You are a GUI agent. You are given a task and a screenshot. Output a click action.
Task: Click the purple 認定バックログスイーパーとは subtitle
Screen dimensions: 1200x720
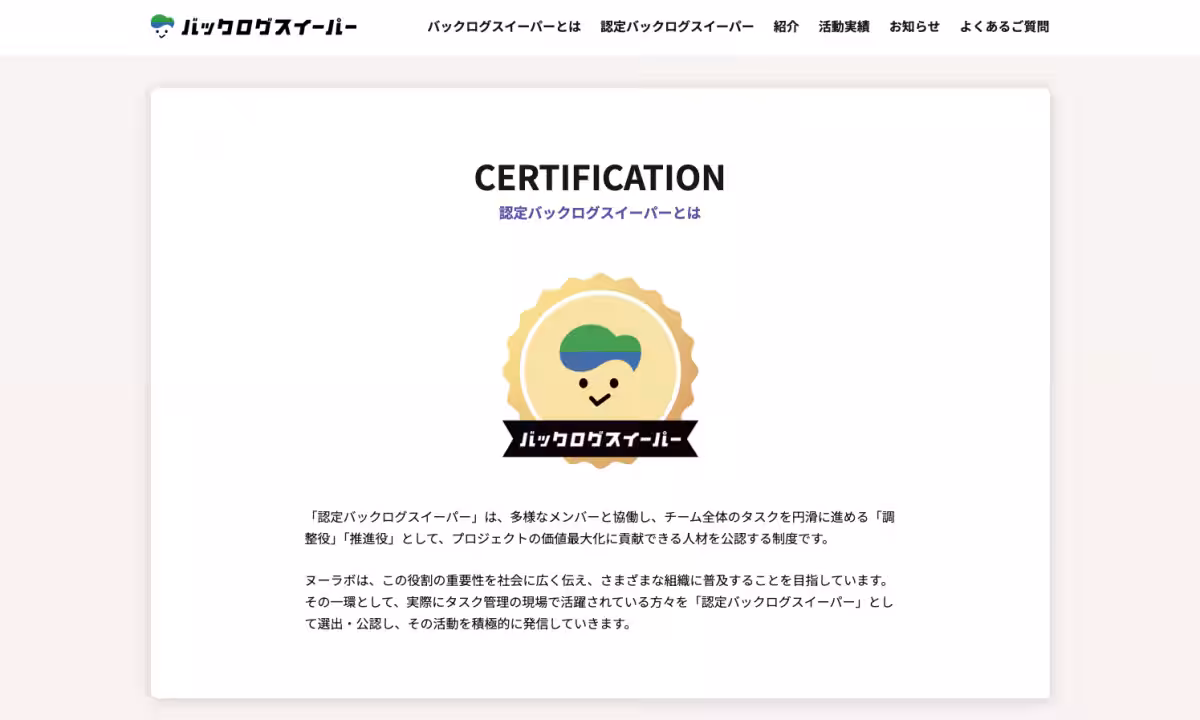599,213
